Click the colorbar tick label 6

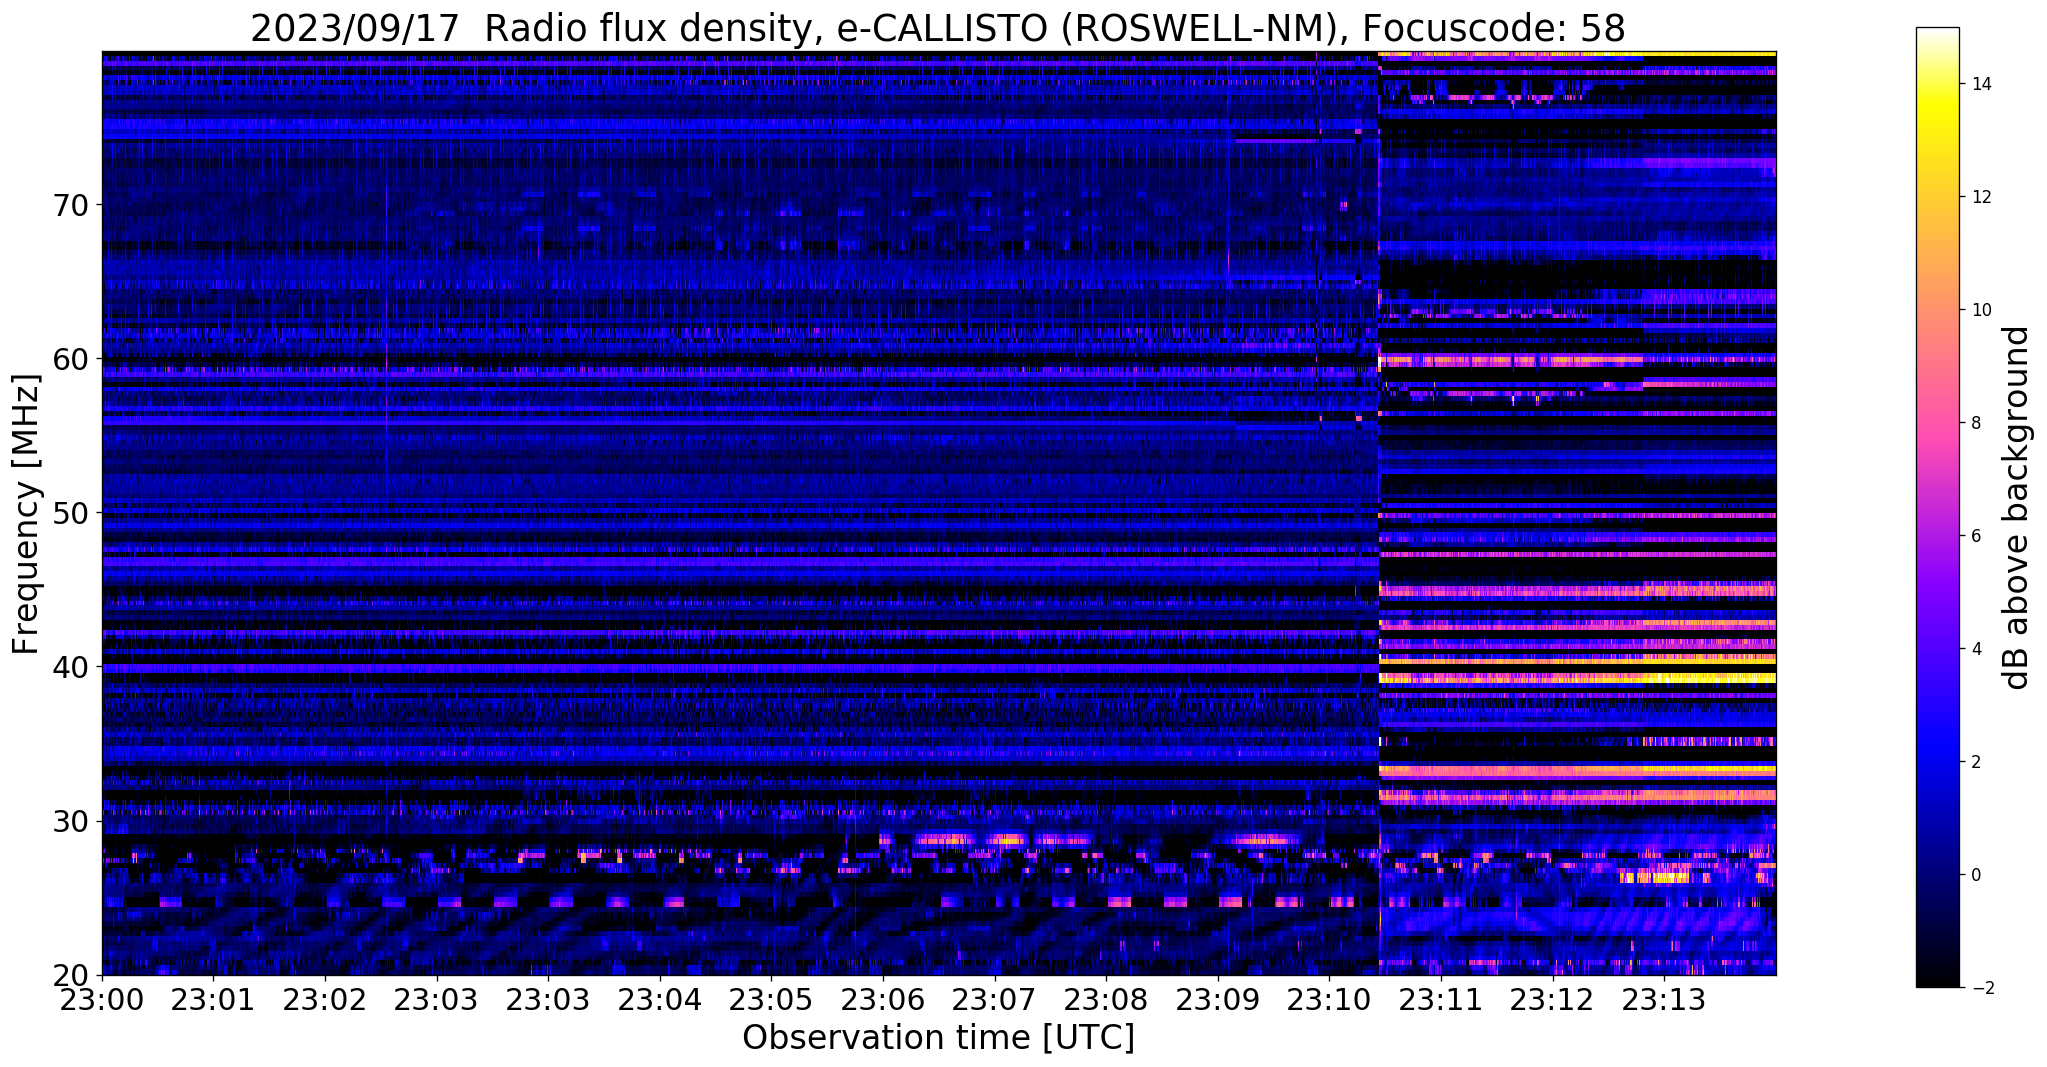pos(1975,536)
